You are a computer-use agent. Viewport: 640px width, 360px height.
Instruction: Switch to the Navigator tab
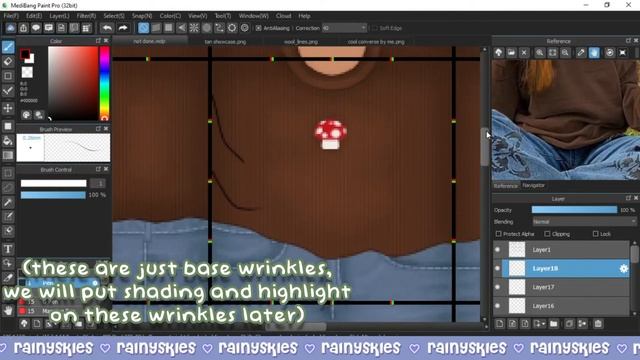tap(533, 185)
